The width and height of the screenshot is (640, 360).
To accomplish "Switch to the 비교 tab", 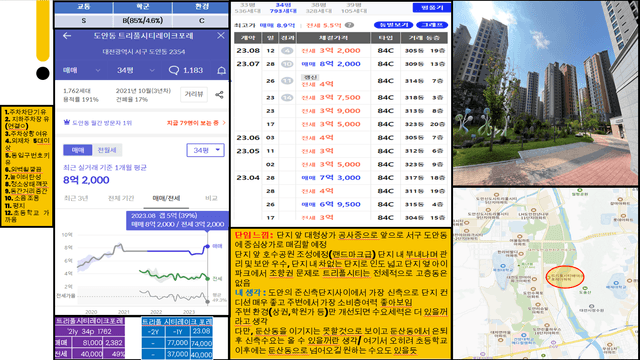I will click(211, 198).
